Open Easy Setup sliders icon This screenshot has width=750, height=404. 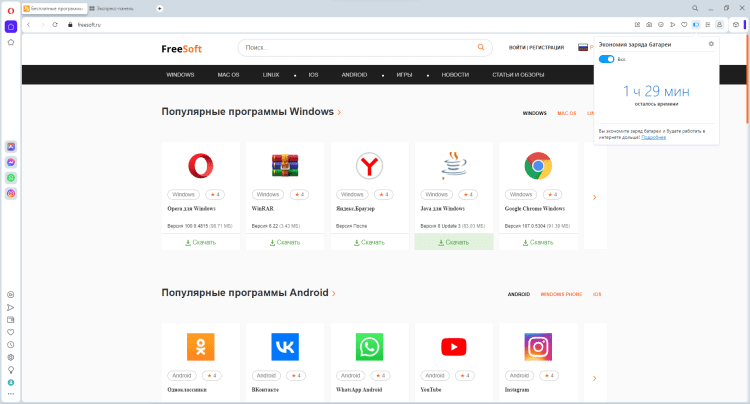[708, 25]
